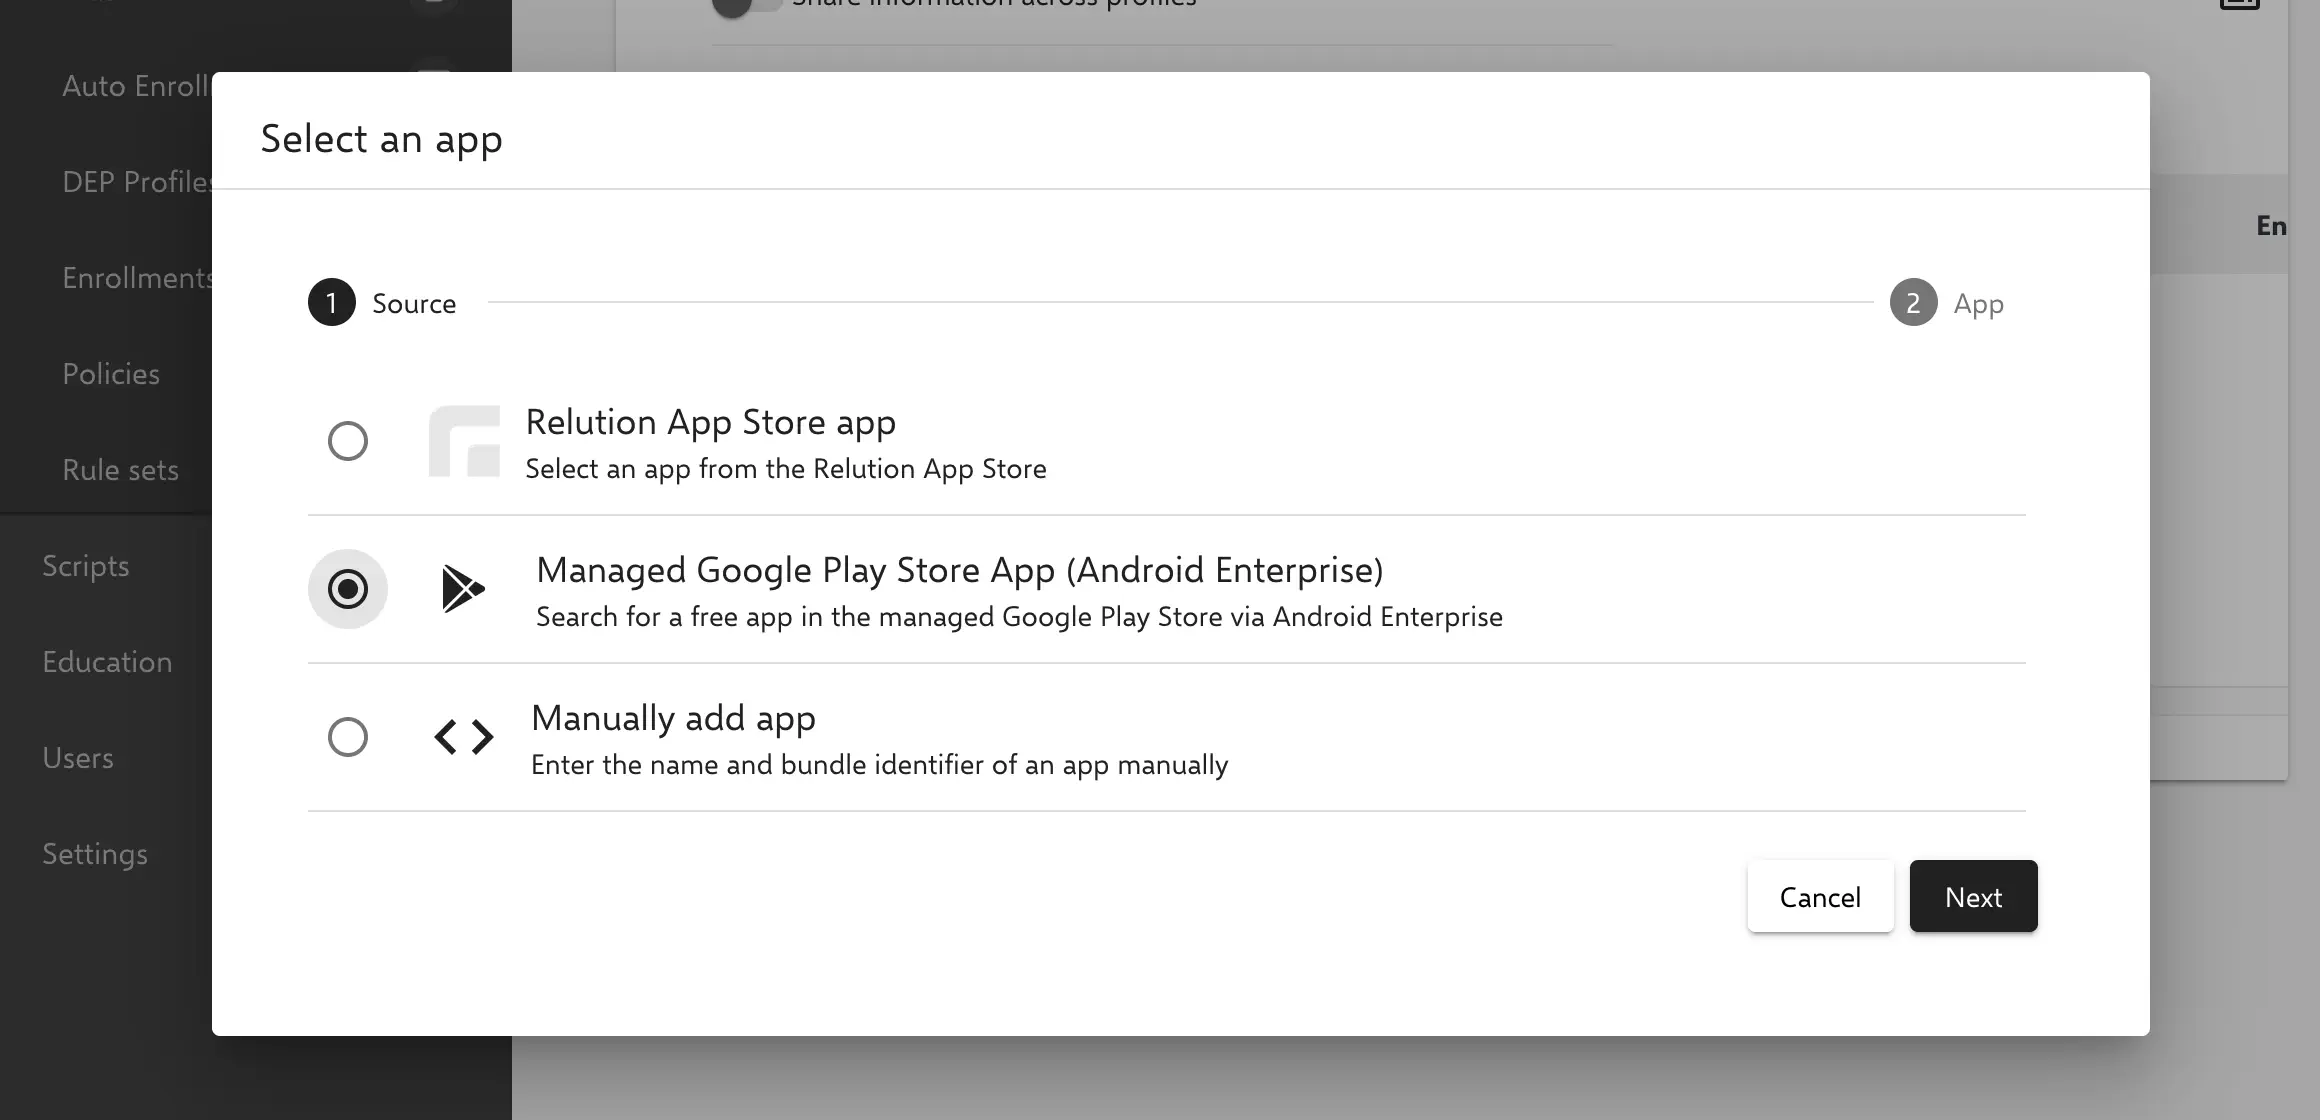The width and height of the screenshot is (2320, 1120).
Task: Open Users in the sidebar
Action: [x=78, y=758]
